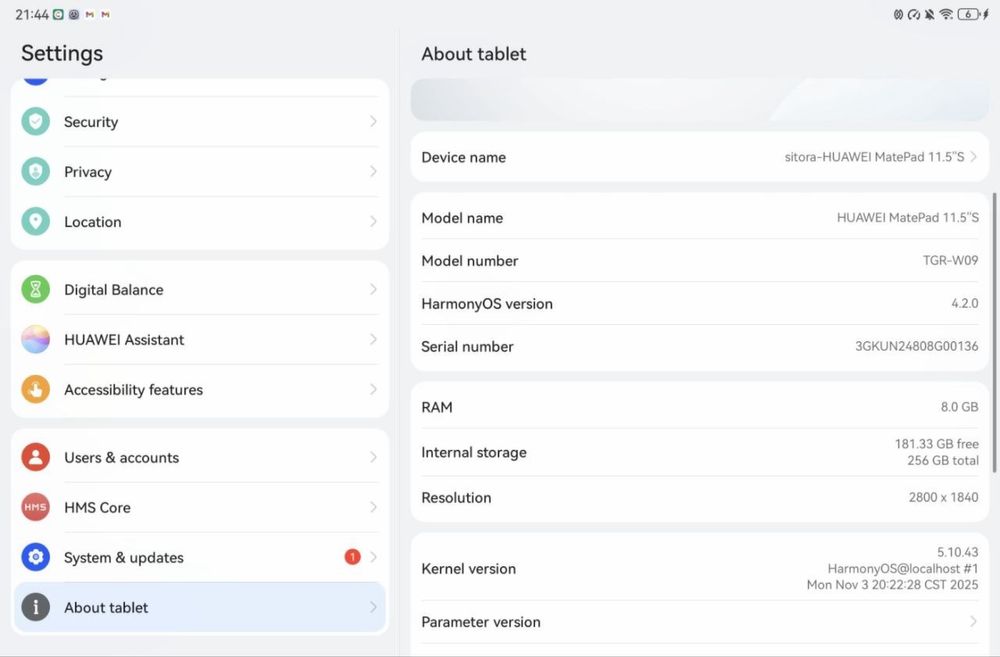The image size is (1000, 657).
Task: Tap the battery indicator in status bar
Action: point(968,15)
